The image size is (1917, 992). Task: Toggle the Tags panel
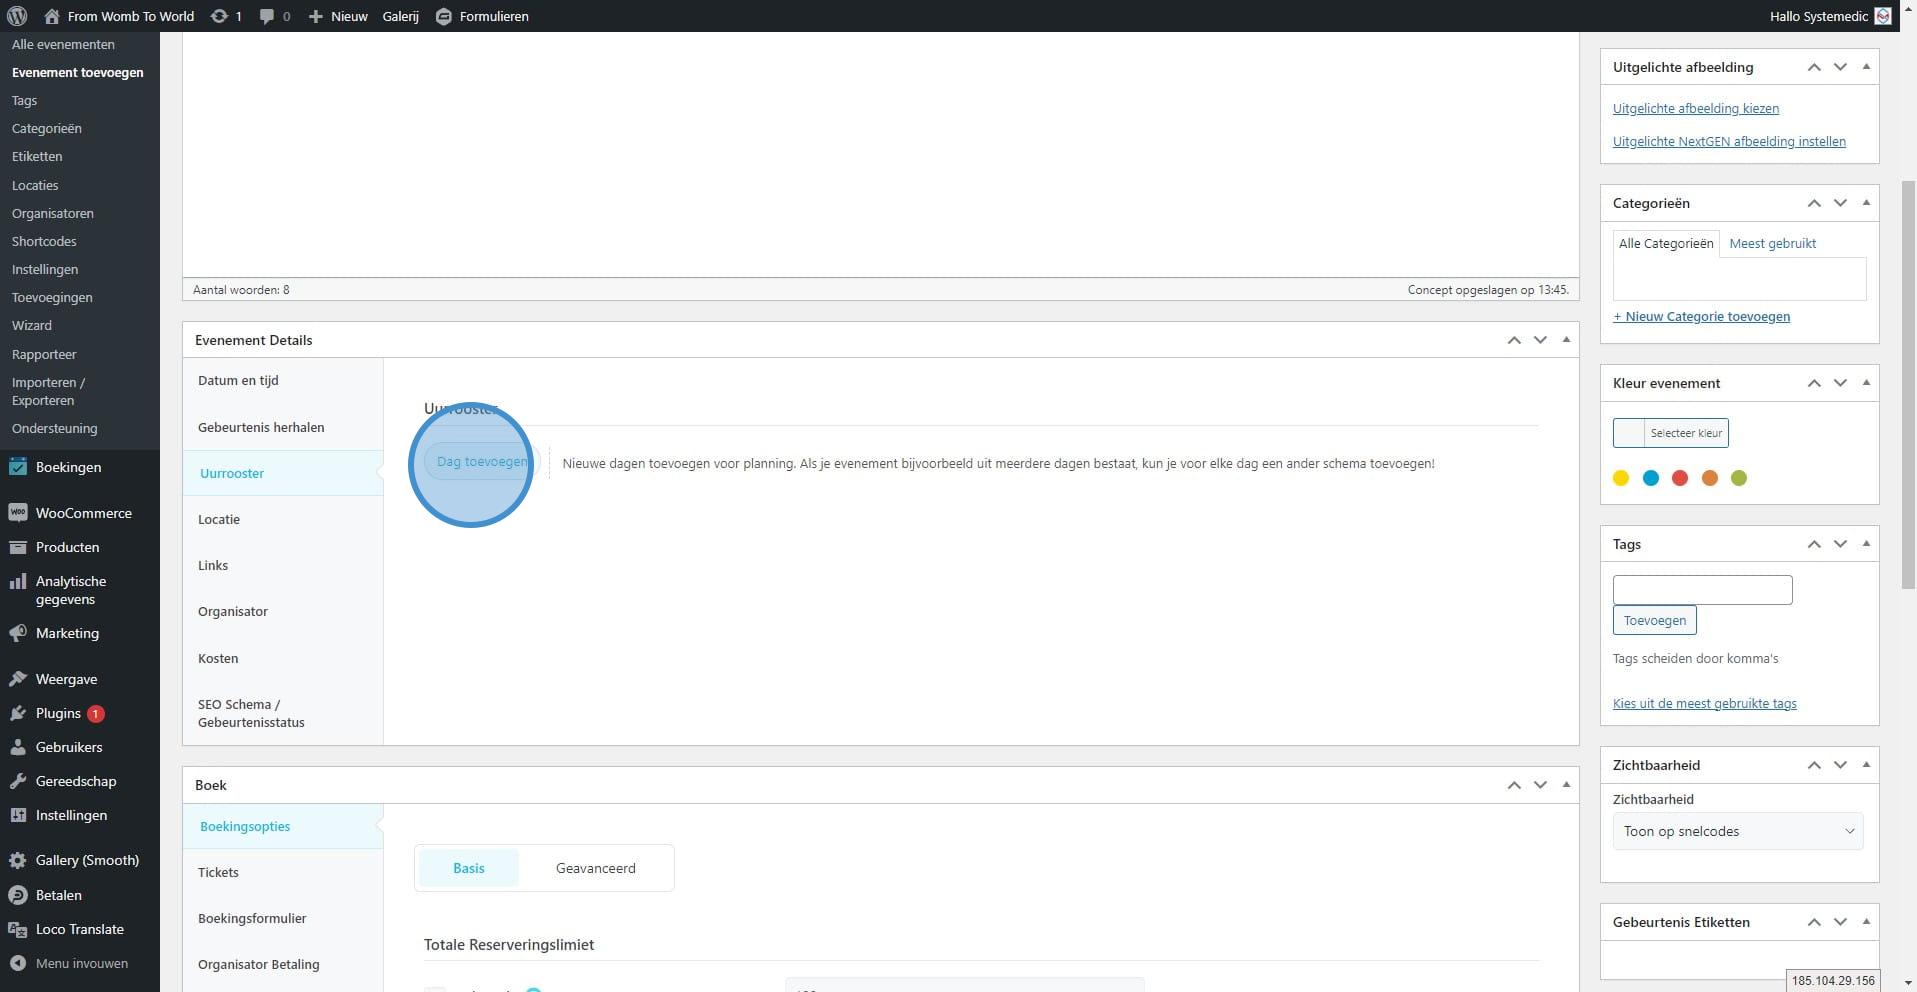click(x=1866, y=544)
